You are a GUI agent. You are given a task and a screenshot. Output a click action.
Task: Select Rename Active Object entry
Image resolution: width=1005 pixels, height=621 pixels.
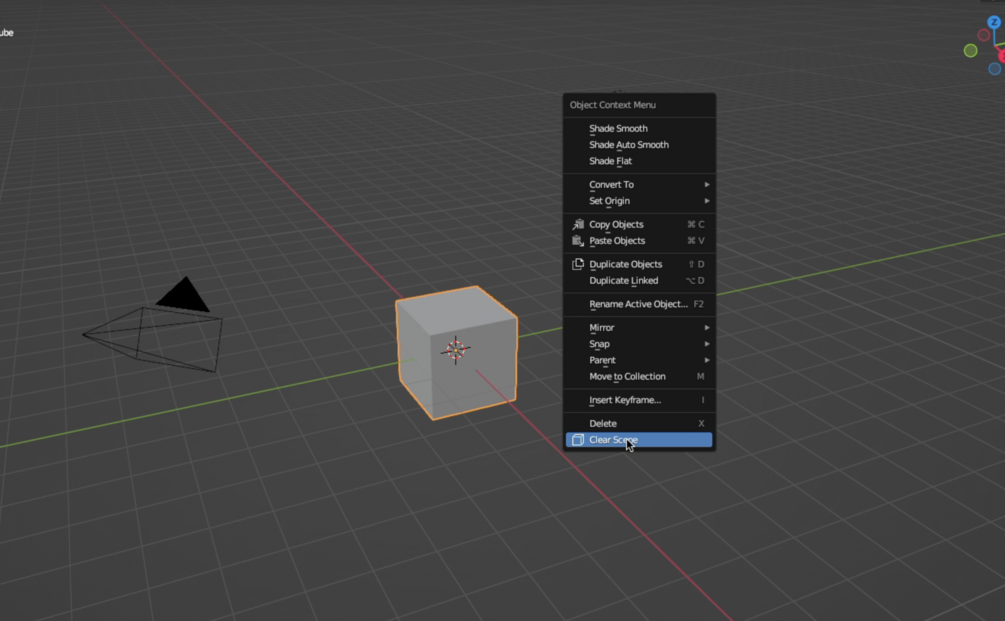tap(639, 304)
